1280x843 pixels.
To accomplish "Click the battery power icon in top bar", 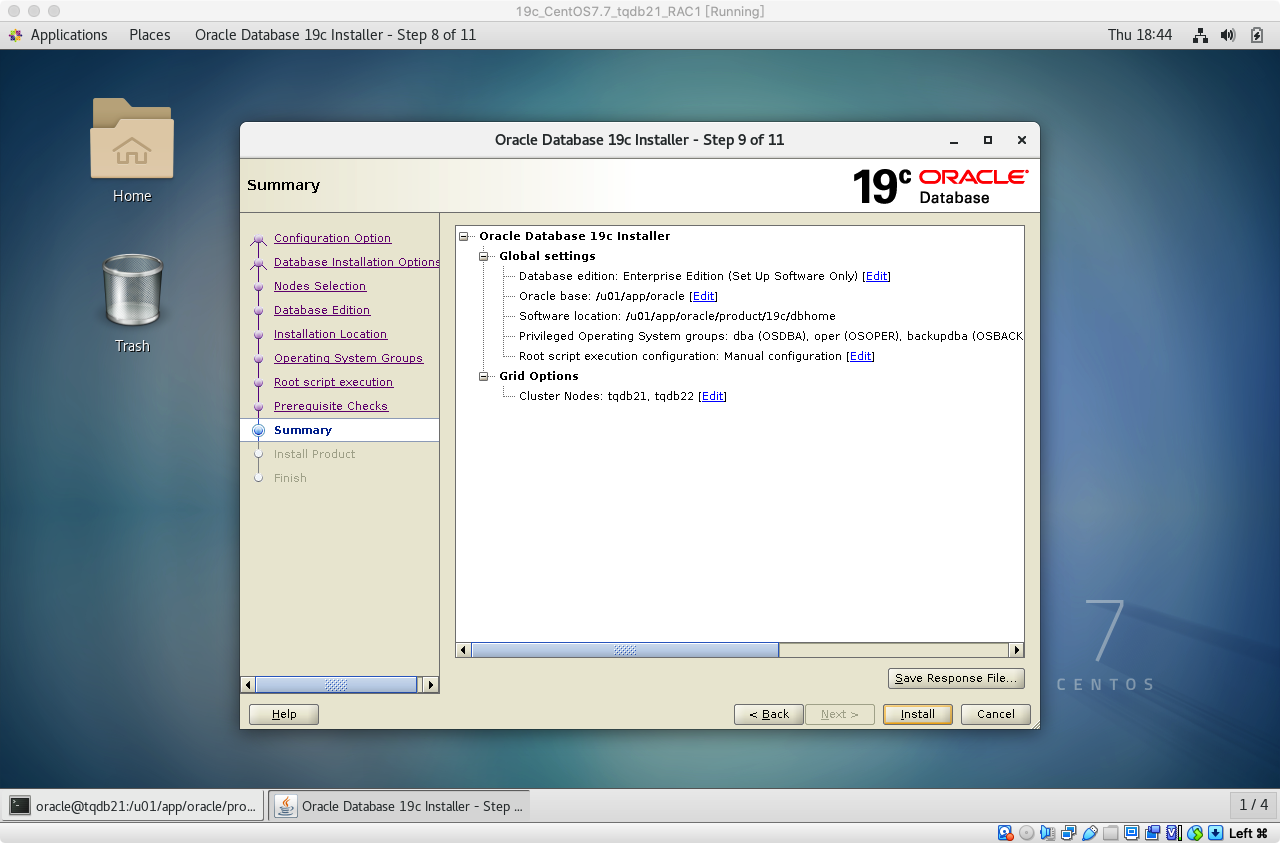I will click(x=1257, y=35).
